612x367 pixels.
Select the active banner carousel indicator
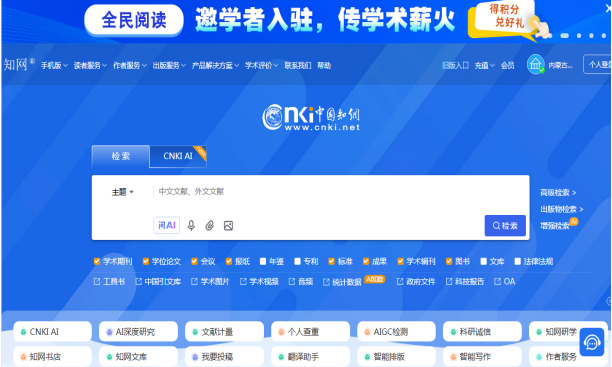pos(564,36)
